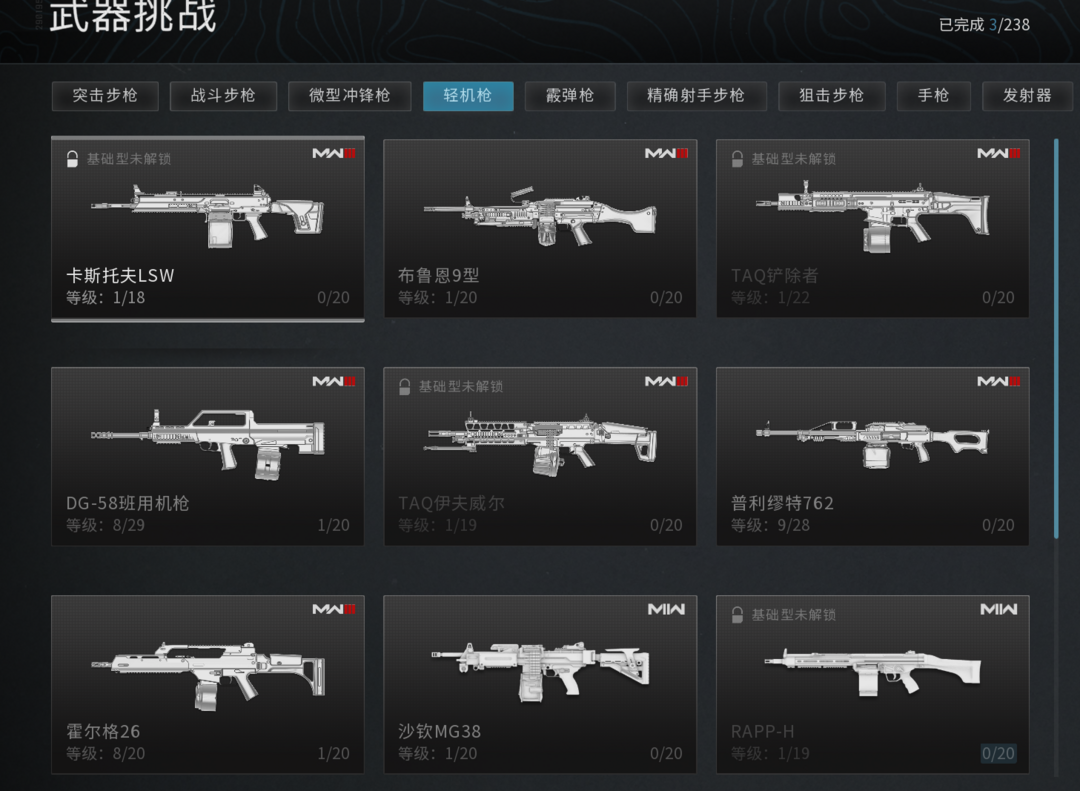Image resolution: width=1080 pixels, height=791 pixels.
Task: Open the 微型冲锋枪 category tab
Action: point(350,96)
